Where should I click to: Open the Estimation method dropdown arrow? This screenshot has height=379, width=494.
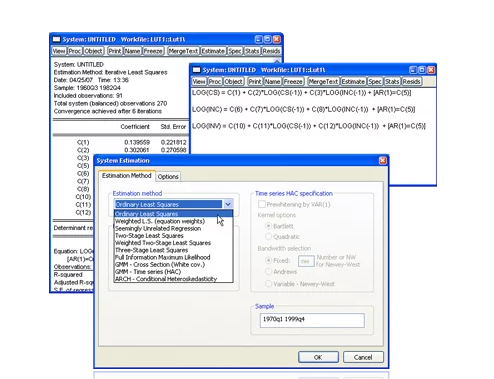click(228, 204)
